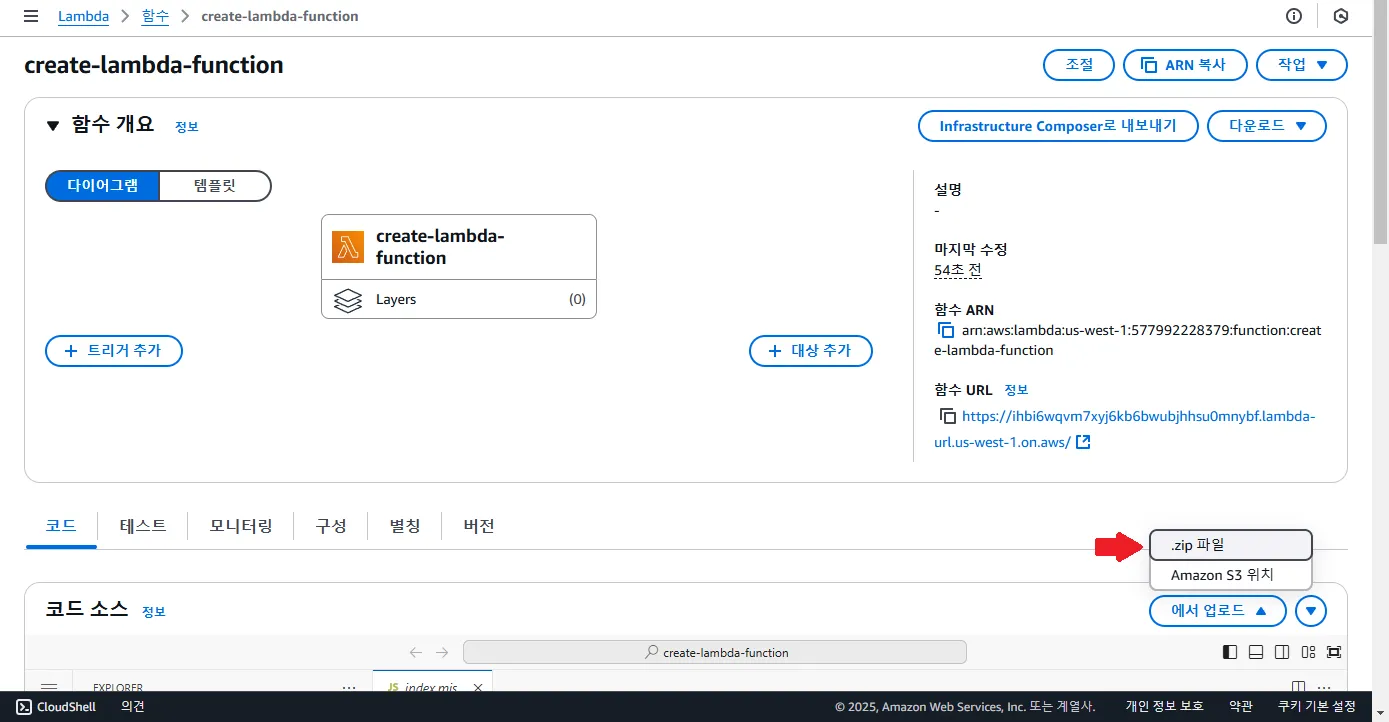Go forward in code editor history
Image resolution: width=1389 pixels, height=722 pixels.
tap(442, 652)
